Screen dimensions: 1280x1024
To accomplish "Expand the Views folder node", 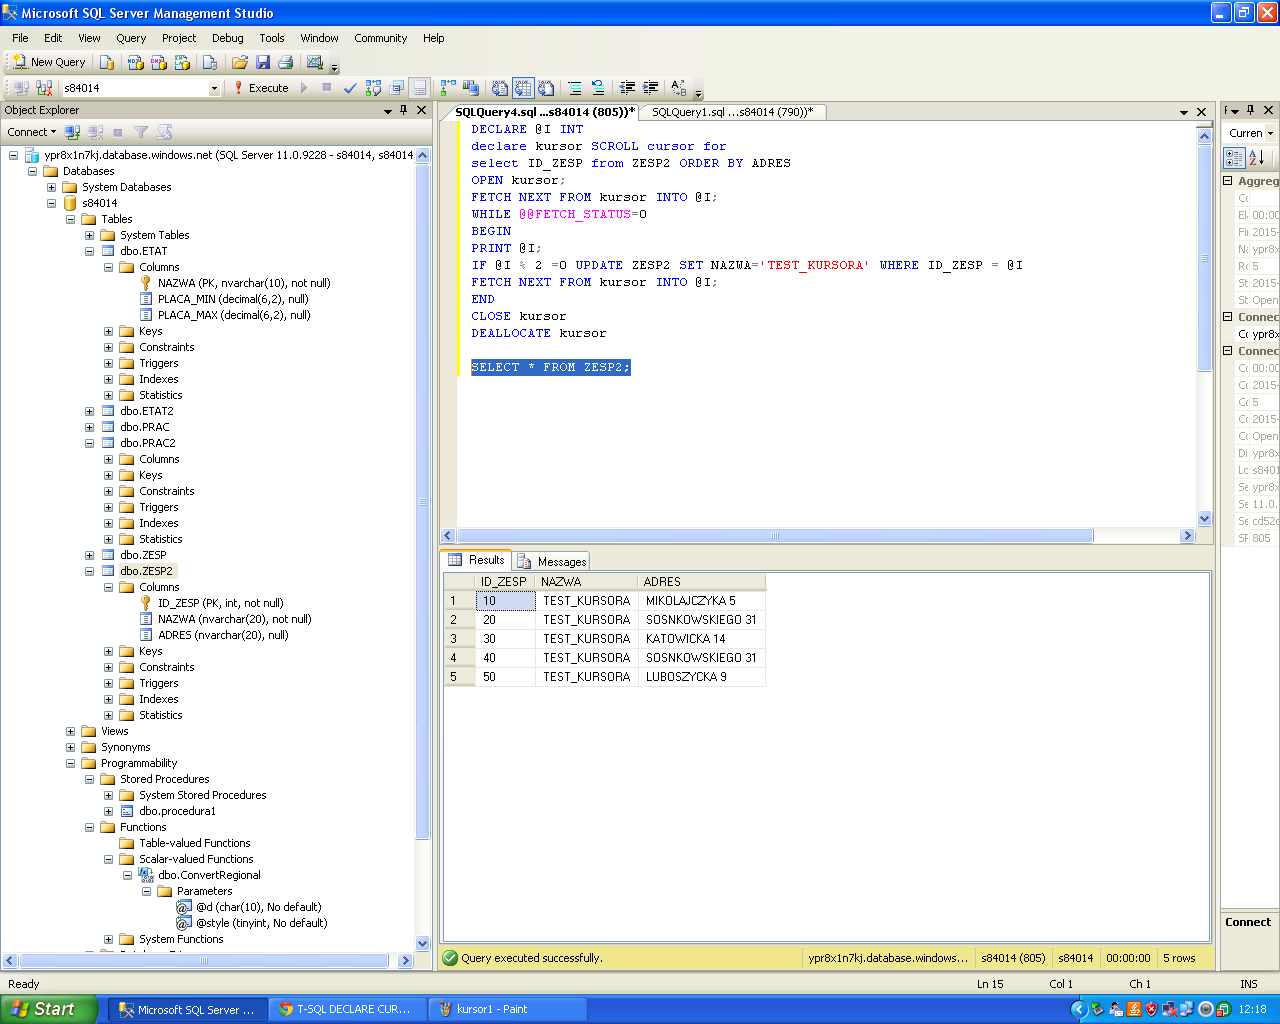I will (x=70, y=731).
